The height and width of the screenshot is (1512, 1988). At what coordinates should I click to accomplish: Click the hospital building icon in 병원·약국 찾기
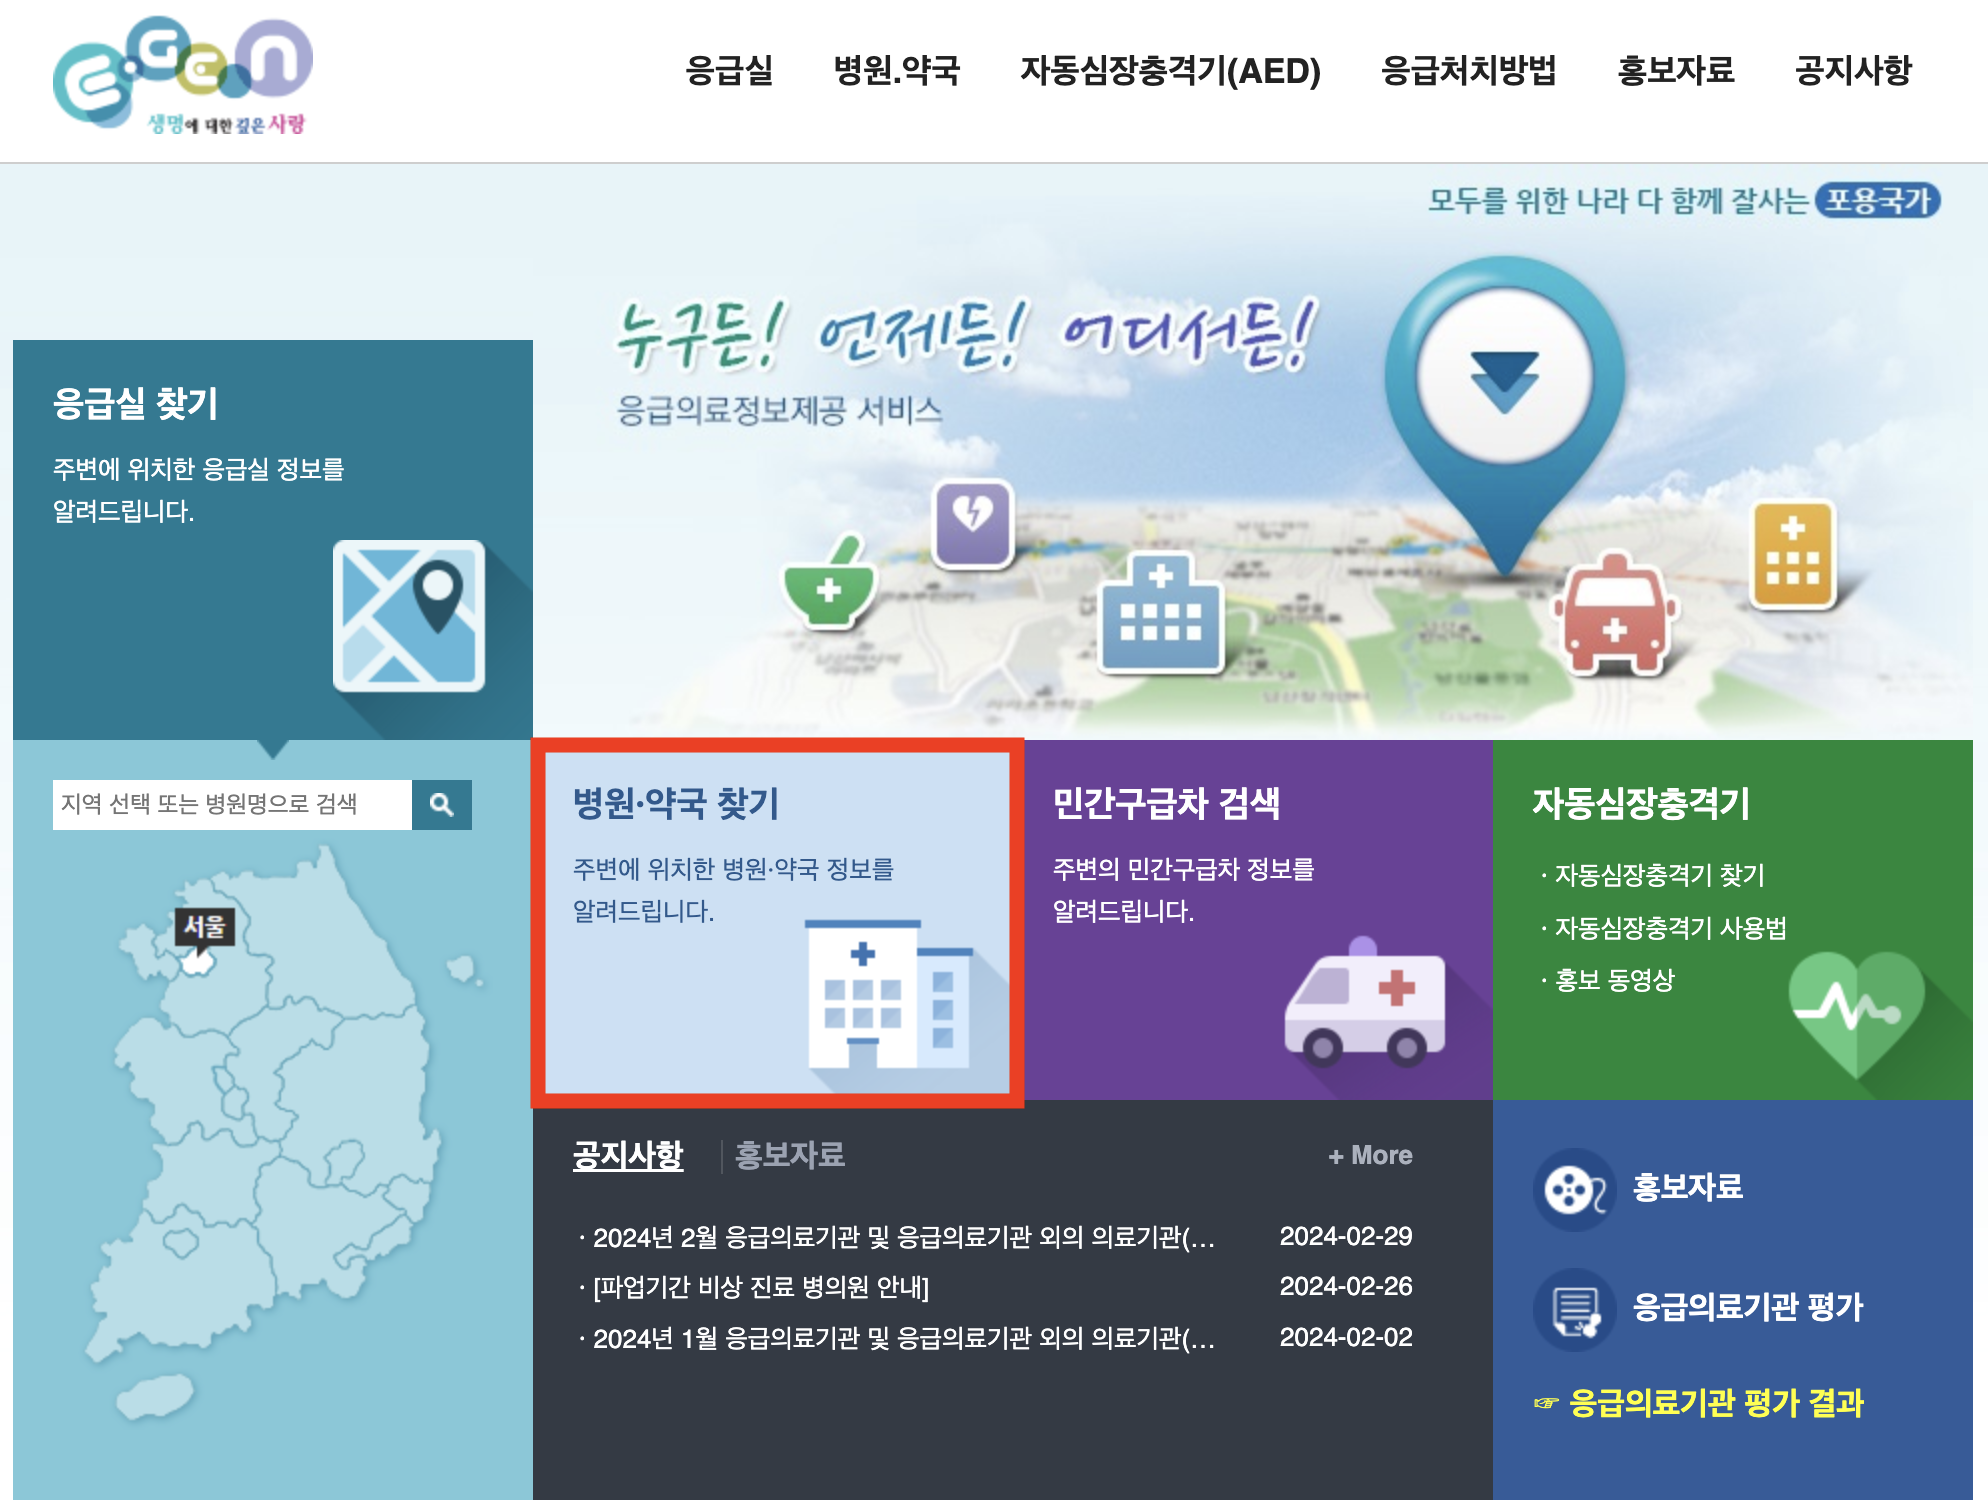coord(888,994)
